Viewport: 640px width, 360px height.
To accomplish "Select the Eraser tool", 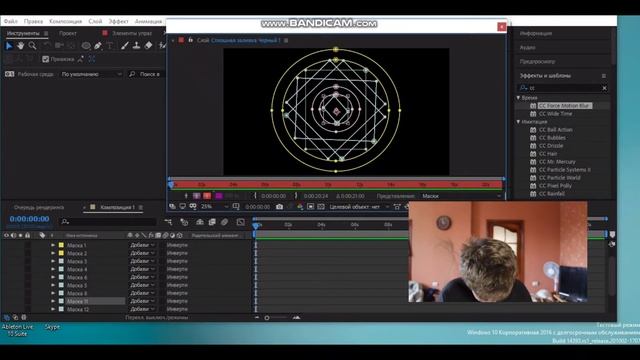I will click(x=148, y=46).
